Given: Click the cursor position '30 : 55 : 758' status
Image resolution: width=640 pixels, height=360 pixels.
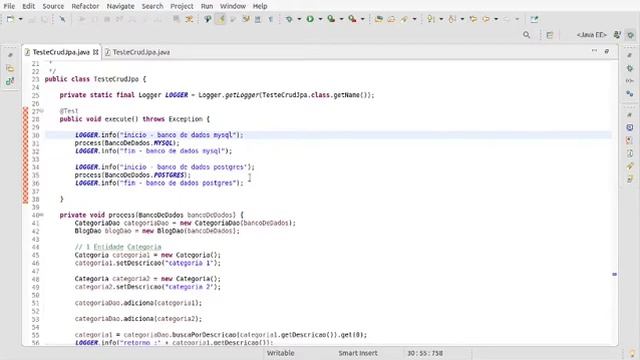Looking at the screenshot, I should click(425, 353).
